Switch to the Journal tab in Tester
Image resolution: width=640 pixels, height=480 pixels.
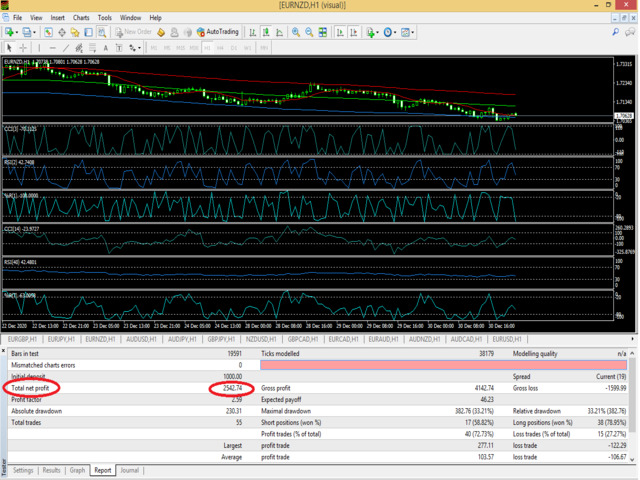pyautogui.click(x=129, y=469)
